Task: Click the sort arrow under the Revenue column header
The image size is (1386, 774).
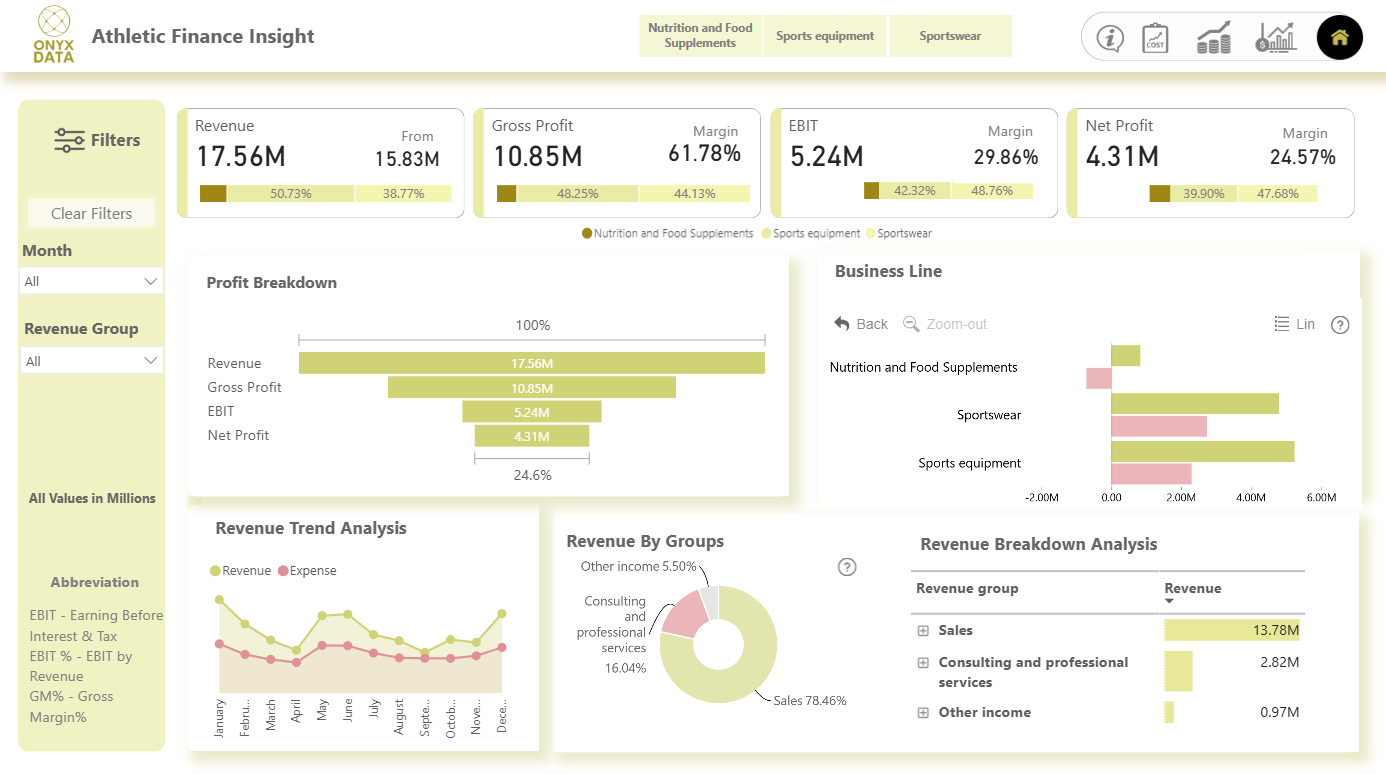Action: click(x=1170, y=601)
